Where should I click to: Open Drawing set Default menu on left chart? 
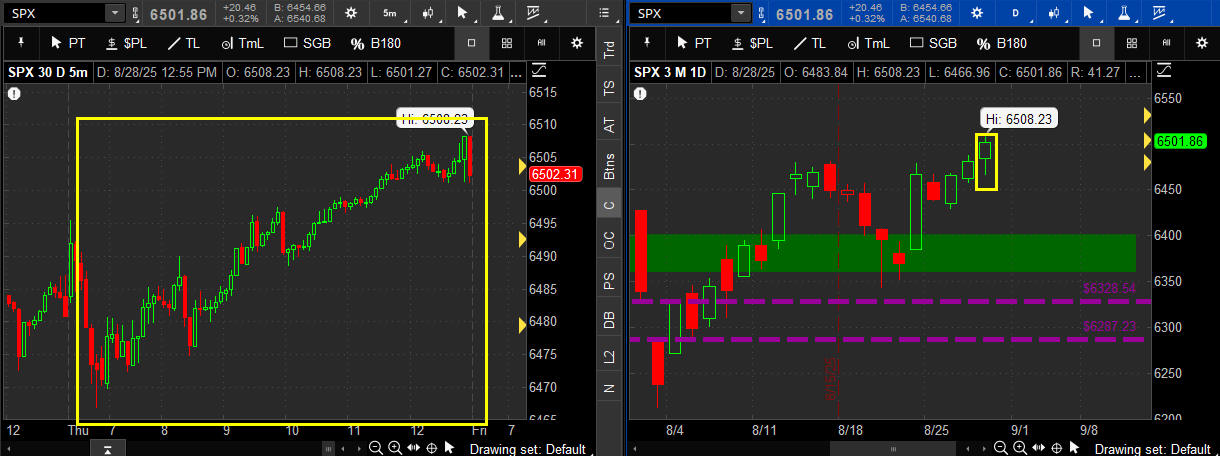529,448
